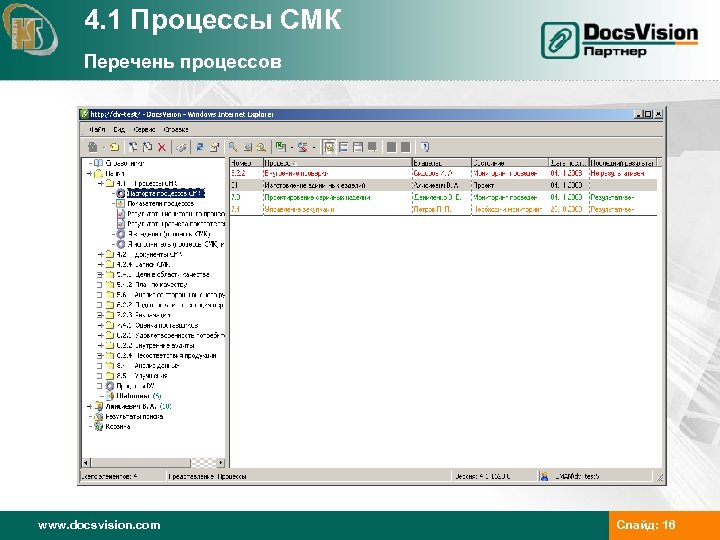Select the red 8.2.2 Внутренние проверки row
Screen dimensions: 720x540
tap(444, 173)
